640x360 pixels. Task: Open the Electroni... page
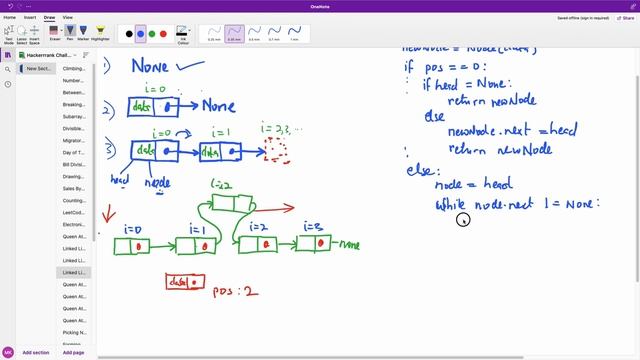pyautogui.click(x=74, y=224)
